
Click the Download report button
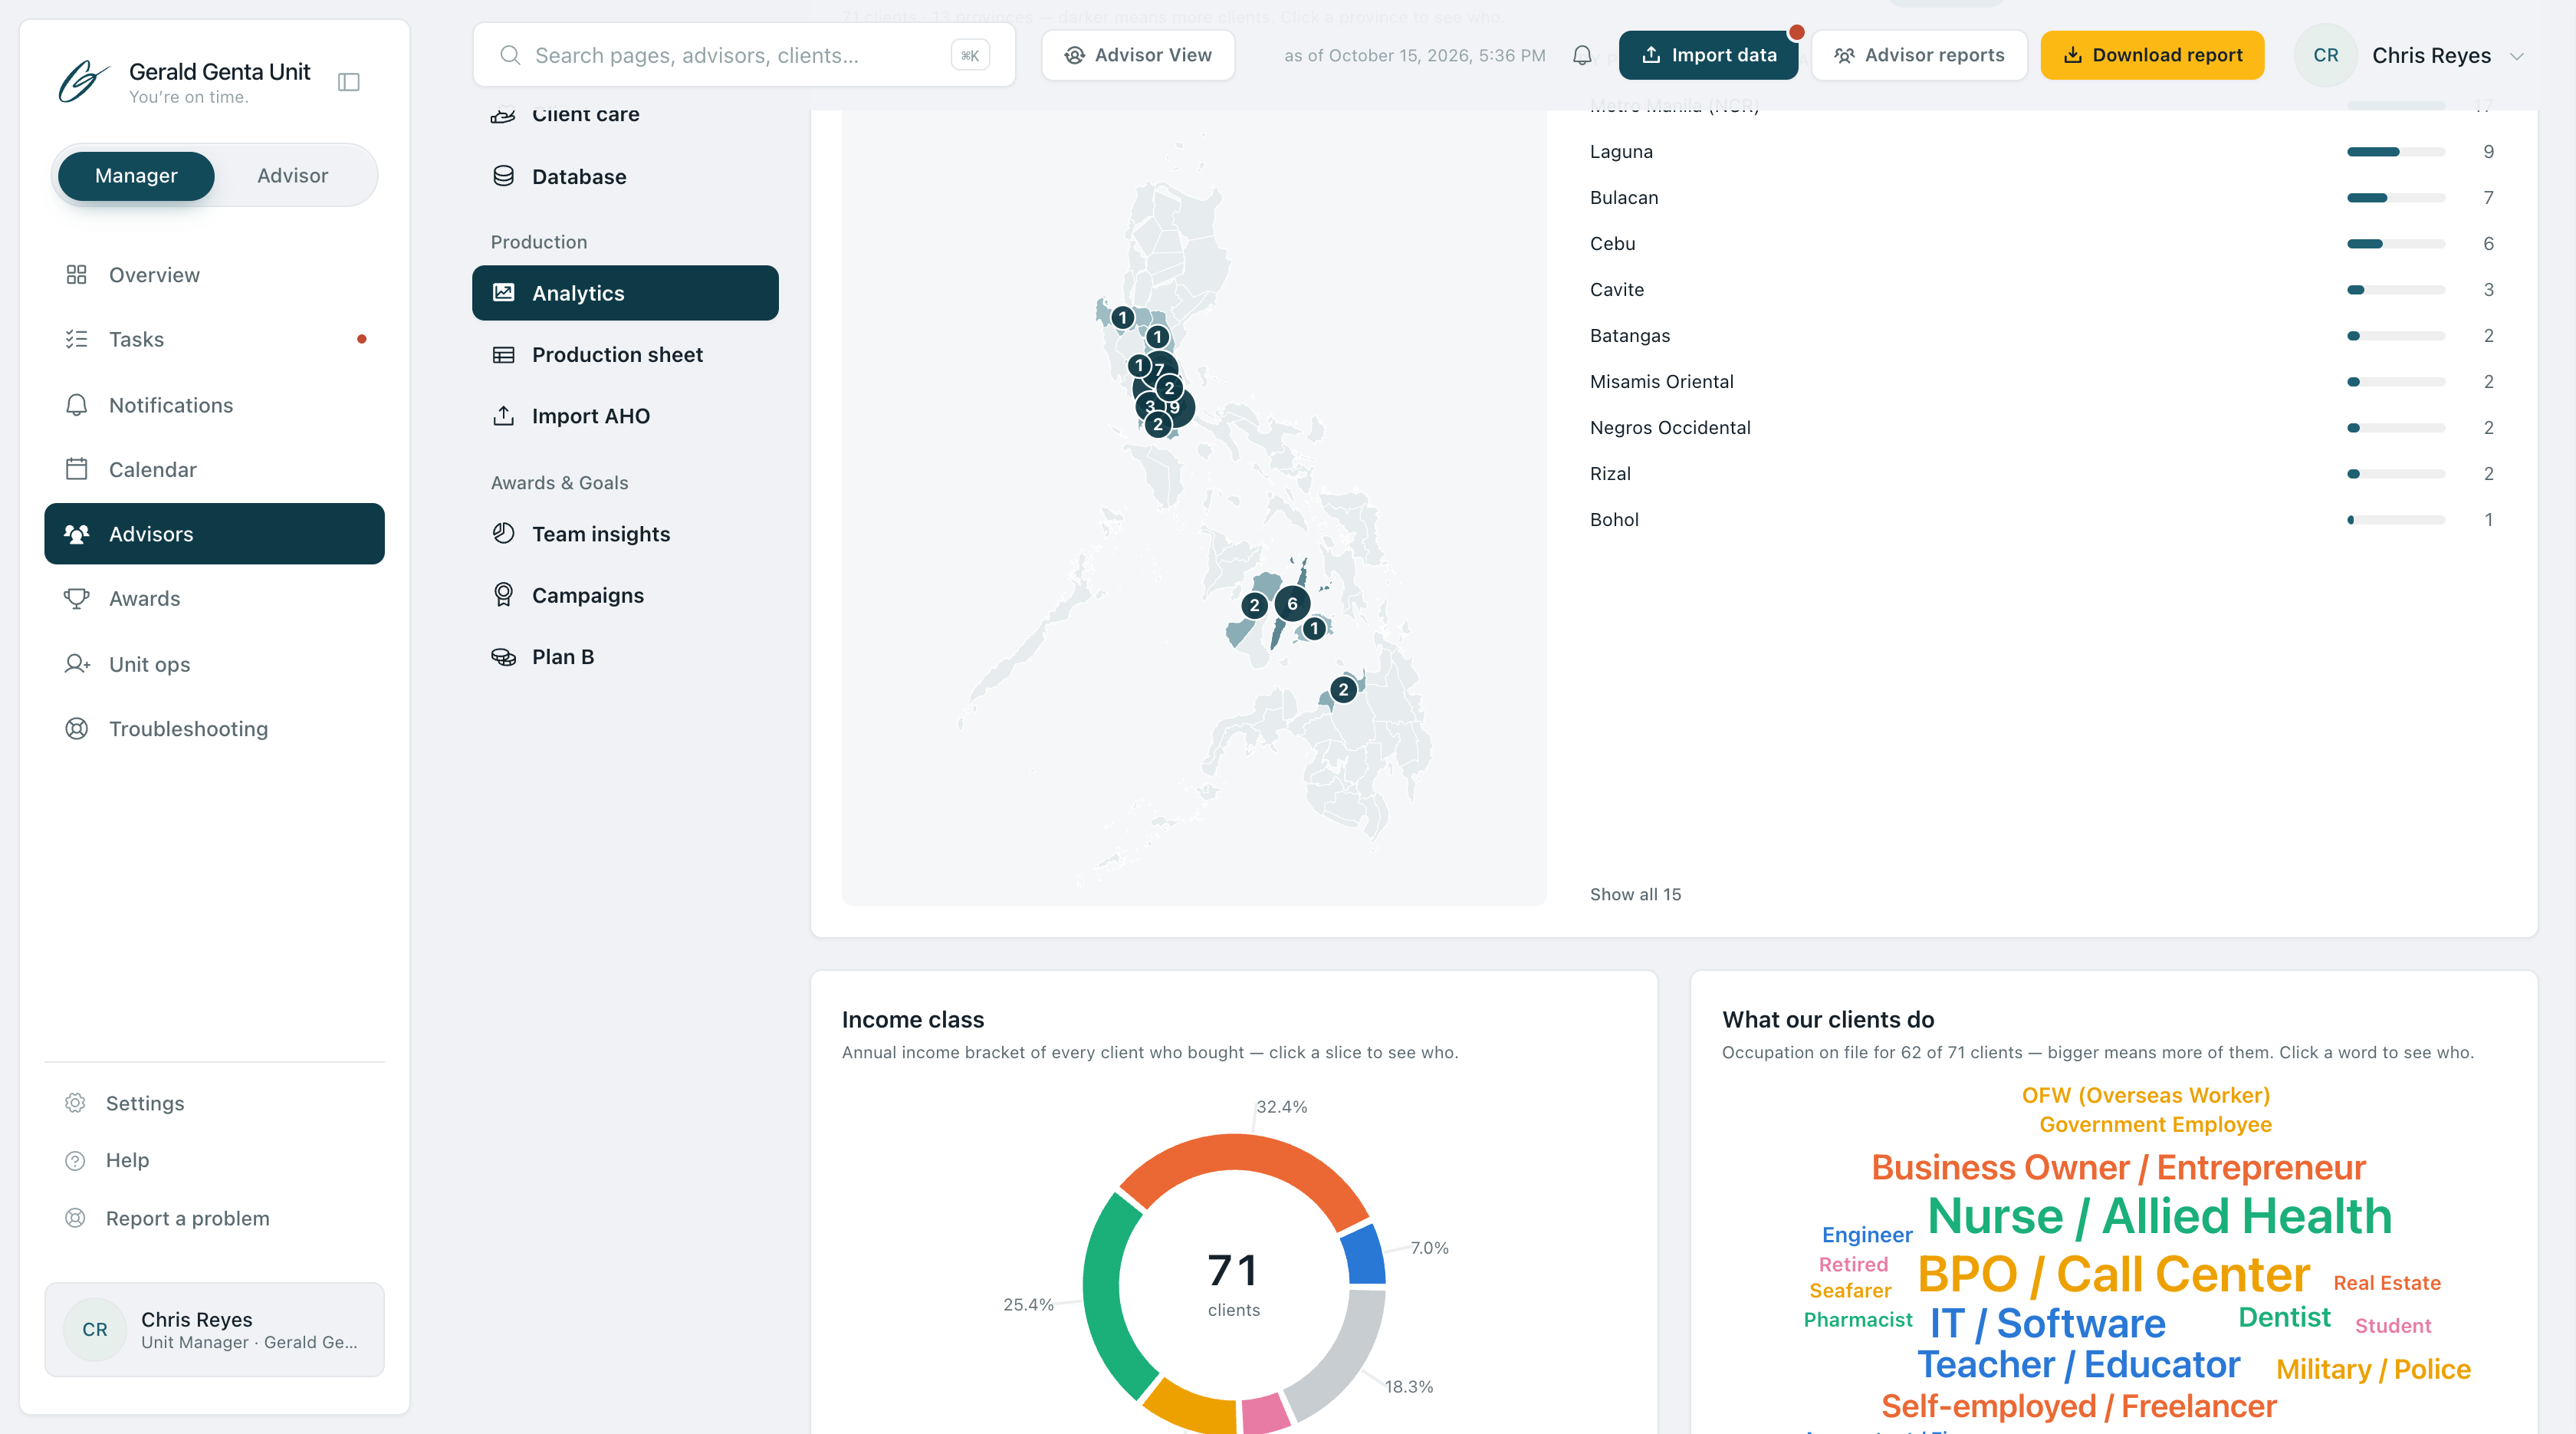click(2152, 55)
